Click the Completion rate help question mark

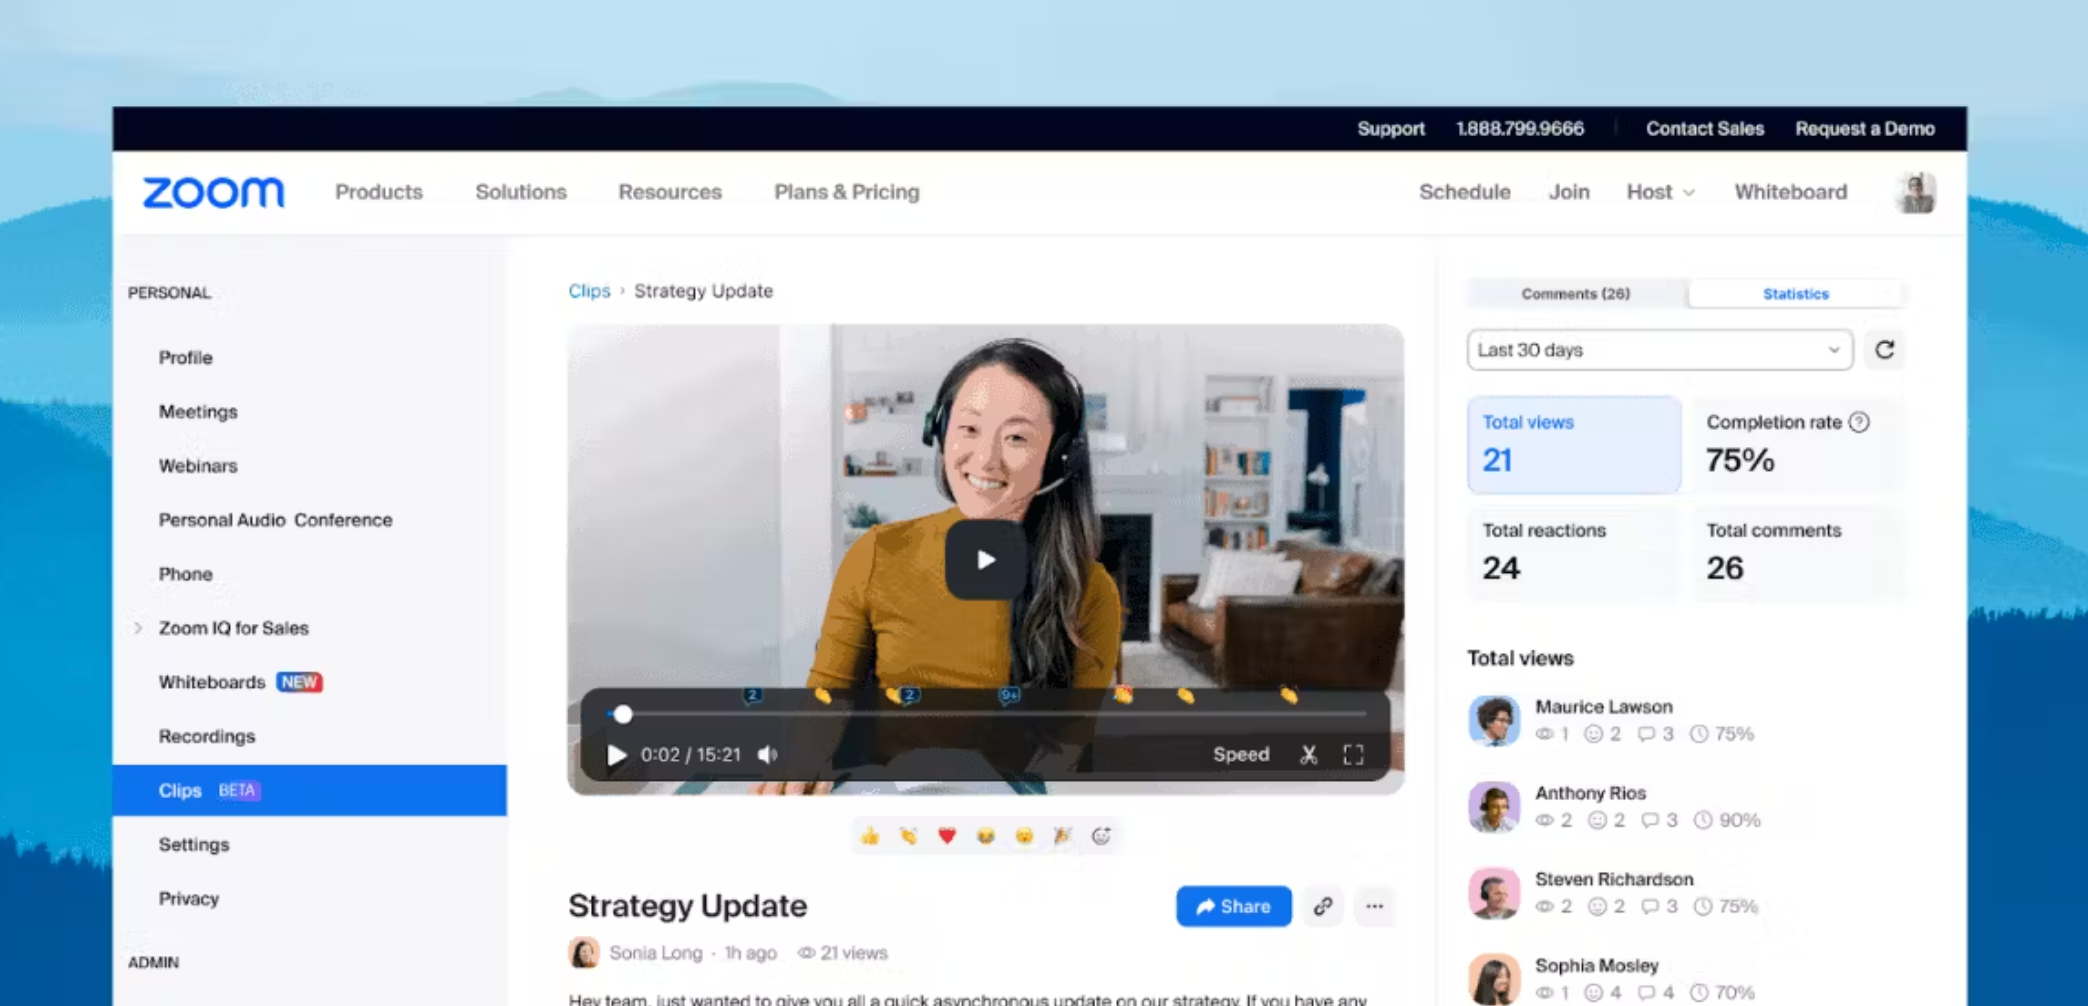(1859, 422)
